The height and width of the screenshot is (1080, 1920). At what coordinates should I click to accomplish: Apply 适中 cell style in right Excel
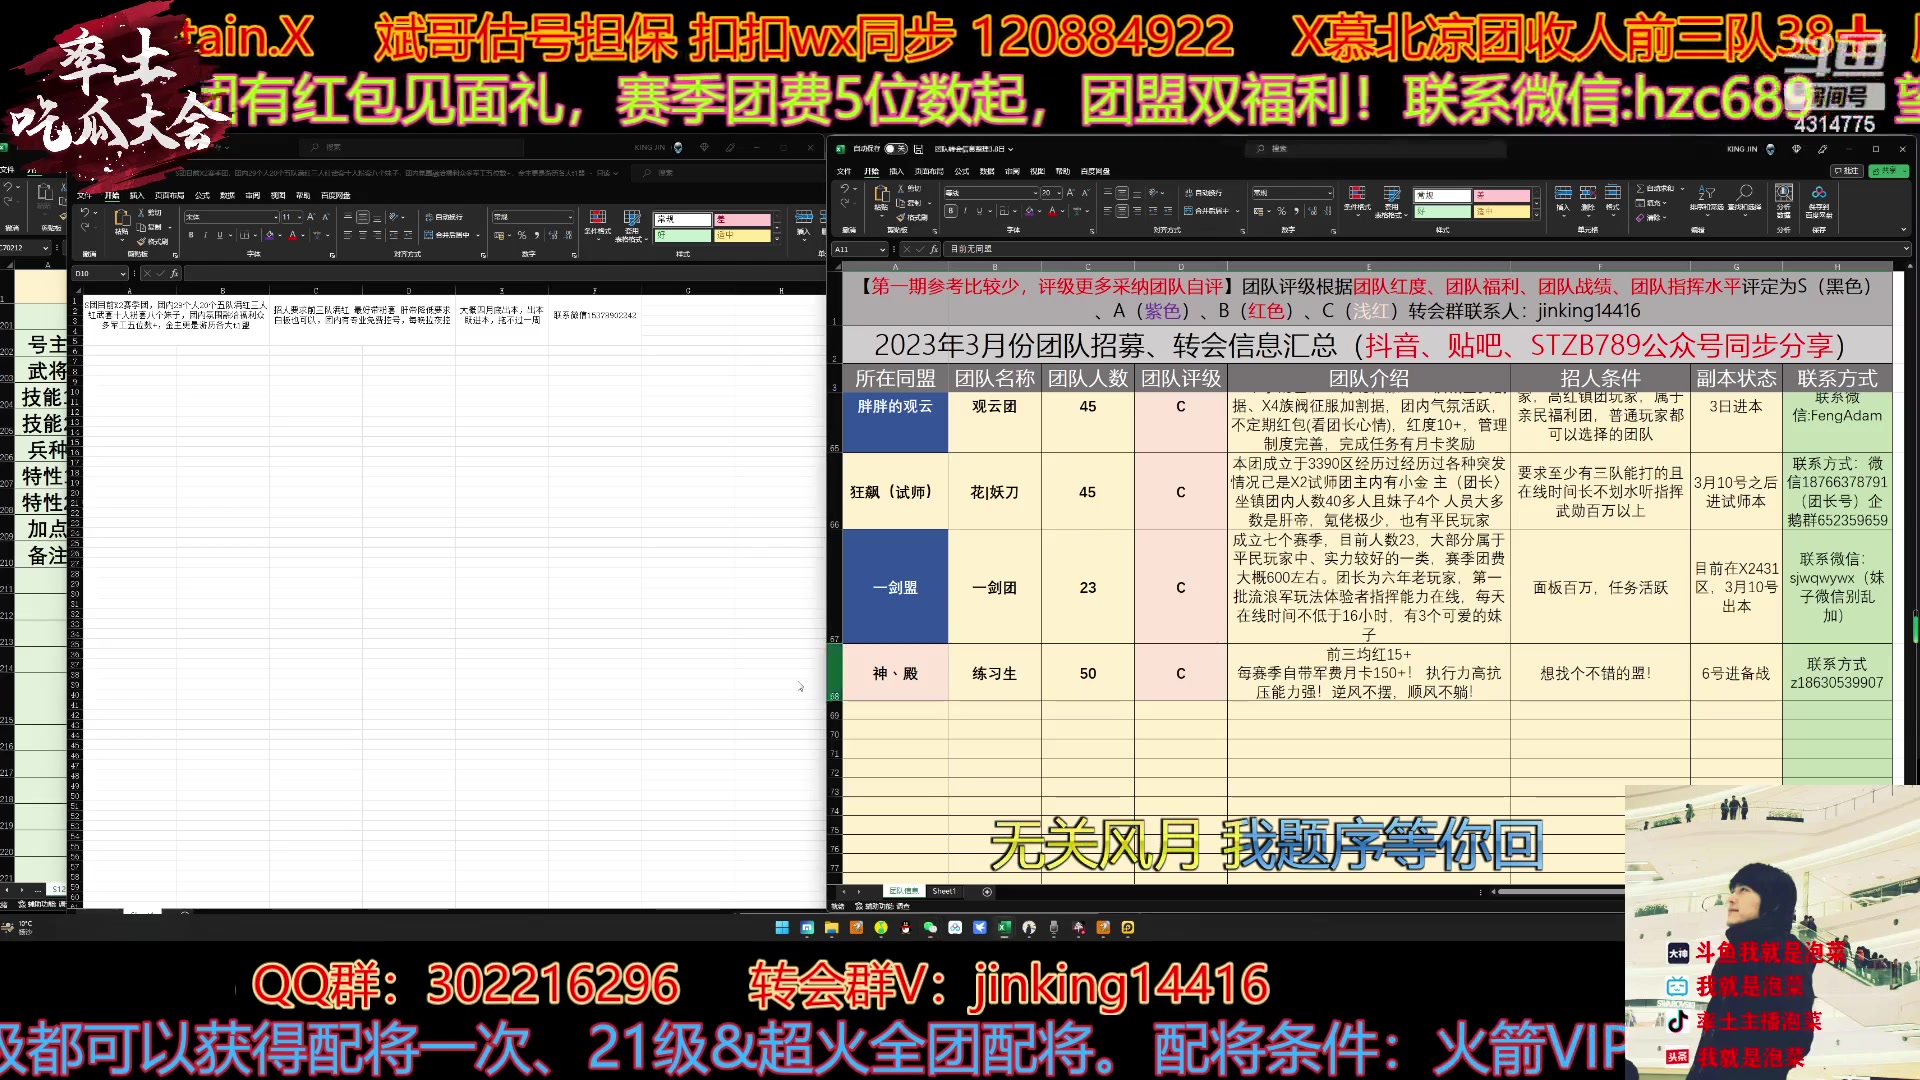(1502, 211)
